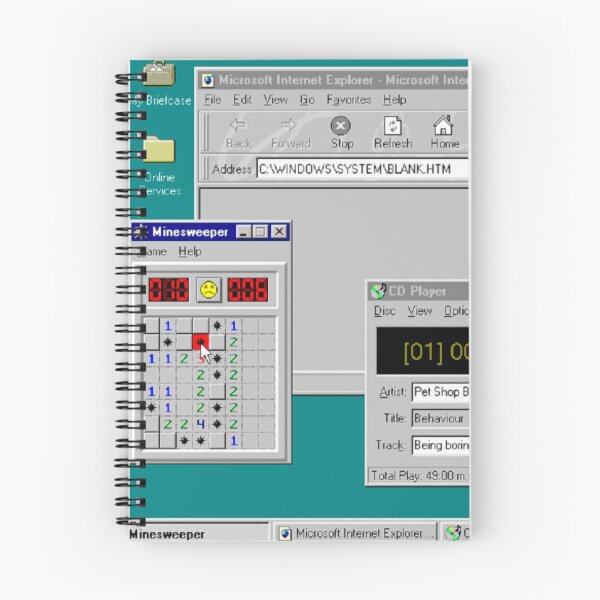Image resolution: width=600 pixels, height=600 pixels.
Task: Open the Game menu in Minesweeper
Action: [x=154, y=251]
